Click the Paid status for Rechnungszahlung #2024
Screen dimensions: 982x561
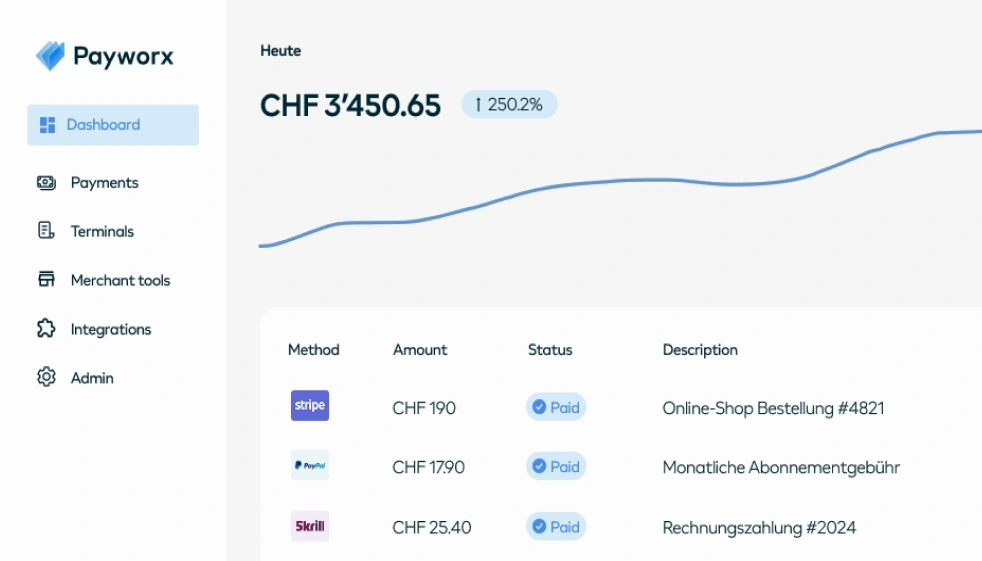point(556,527)
